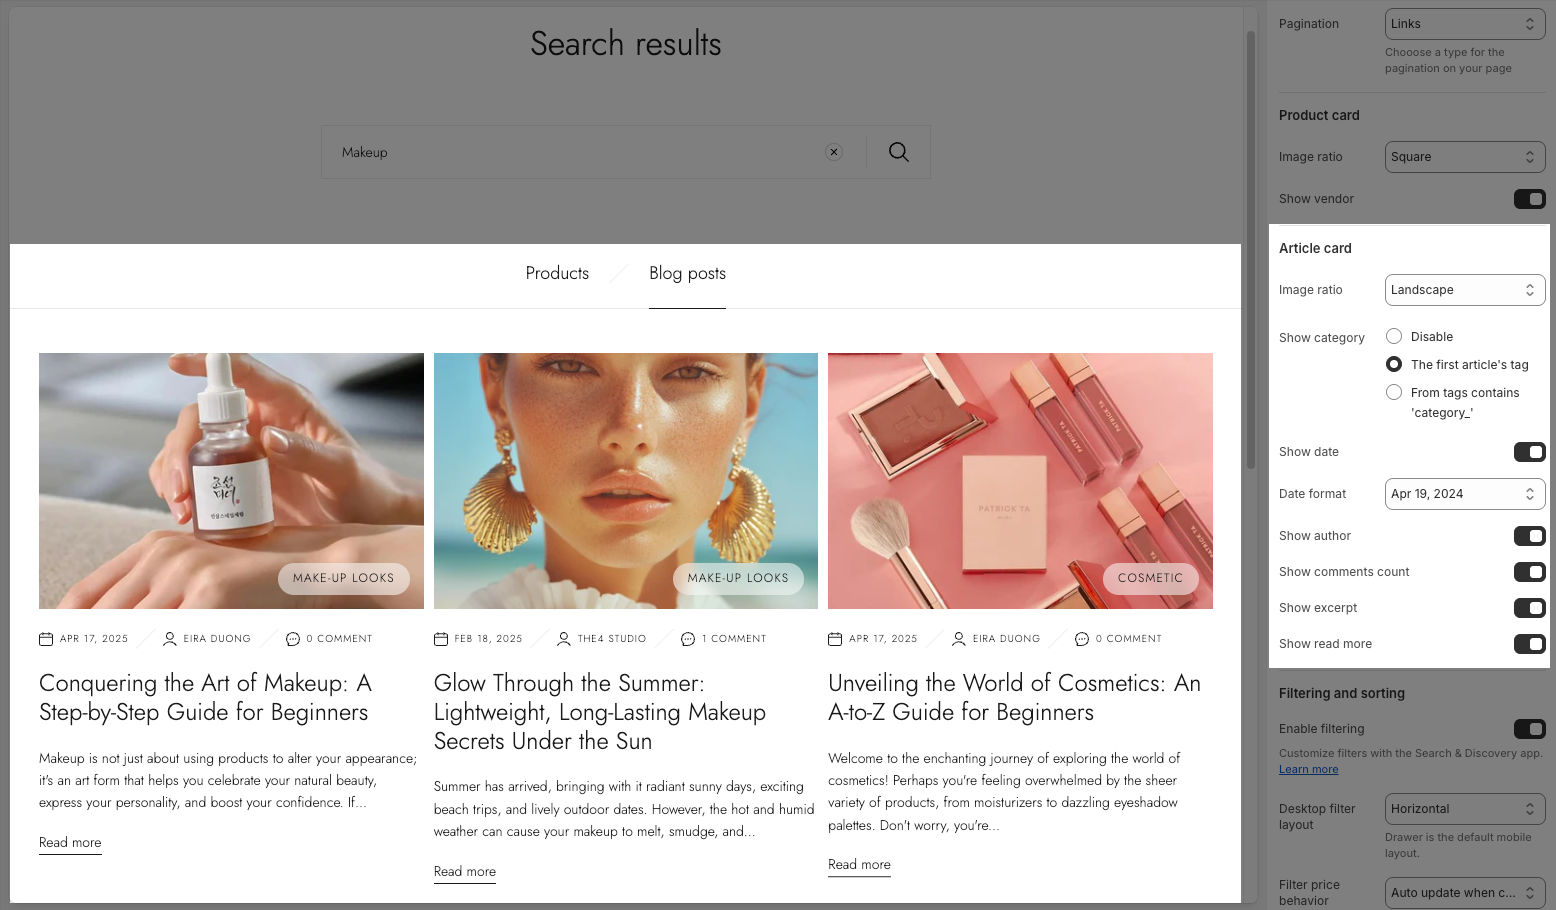Click comment bubble icon beside 1 COMMENT

[688, 639]
